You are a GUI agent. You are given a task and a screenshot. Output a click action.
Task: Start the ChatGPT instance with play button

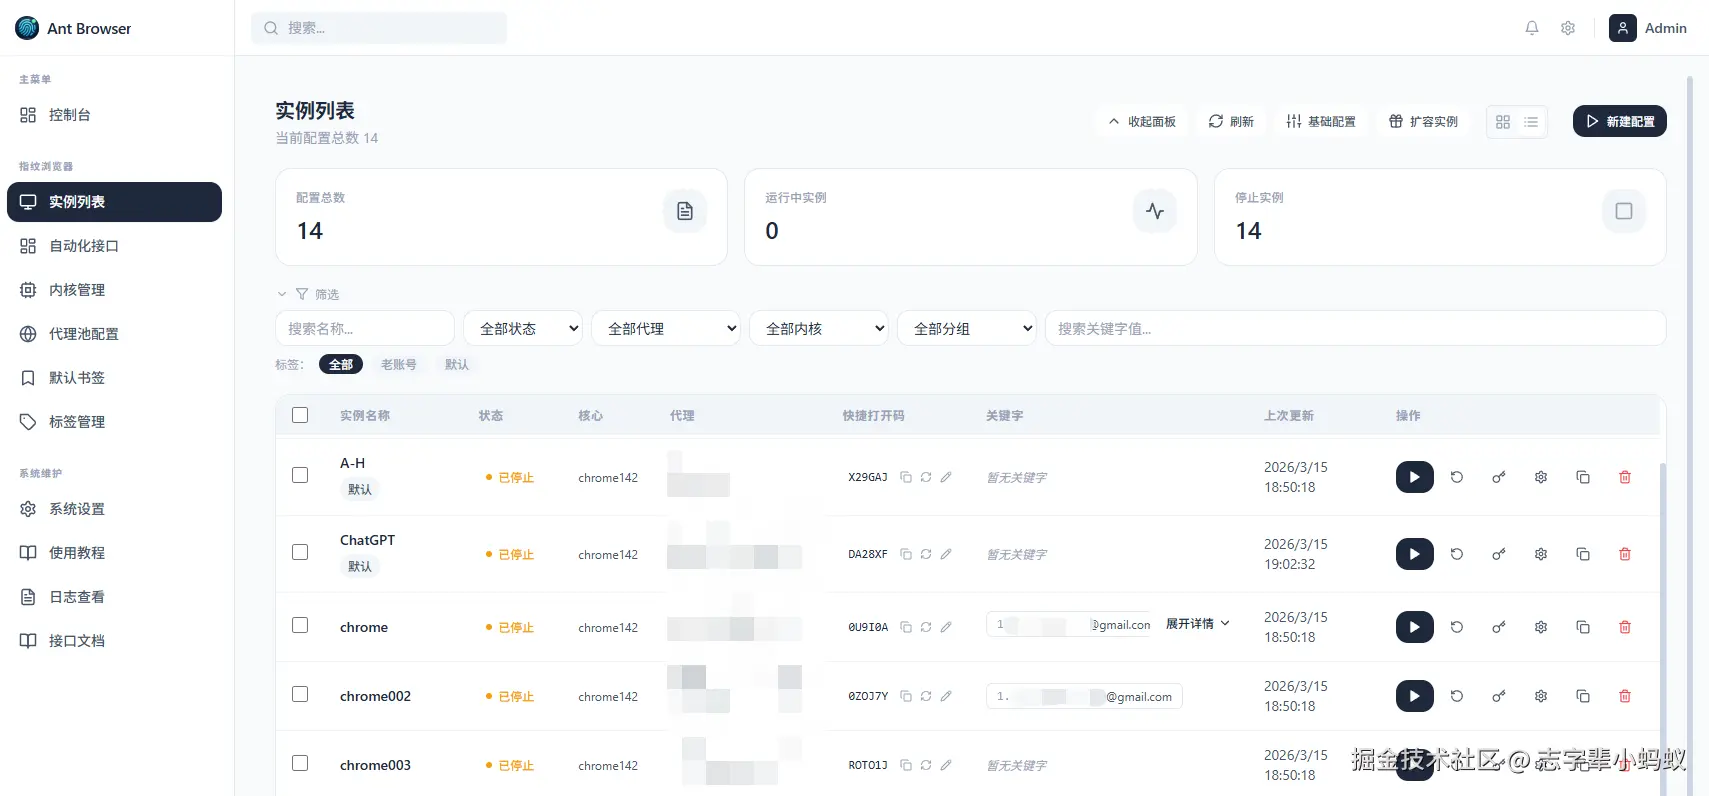point(1414,554)
